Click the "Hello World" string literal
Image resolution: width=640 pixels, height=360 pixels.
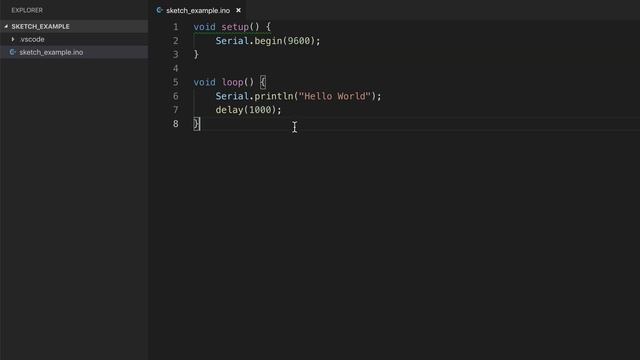tap(335, 96)
